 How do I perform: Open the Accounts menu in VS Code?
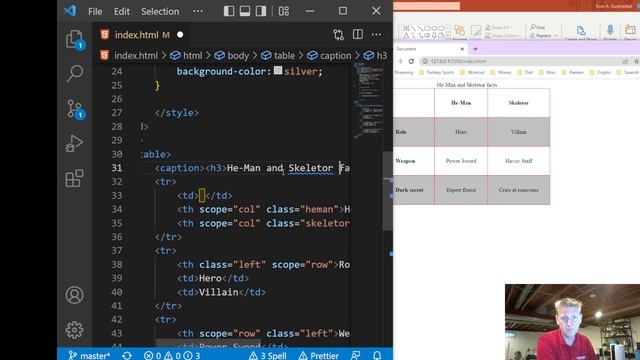pyautogui.click(x=74, y=295)
